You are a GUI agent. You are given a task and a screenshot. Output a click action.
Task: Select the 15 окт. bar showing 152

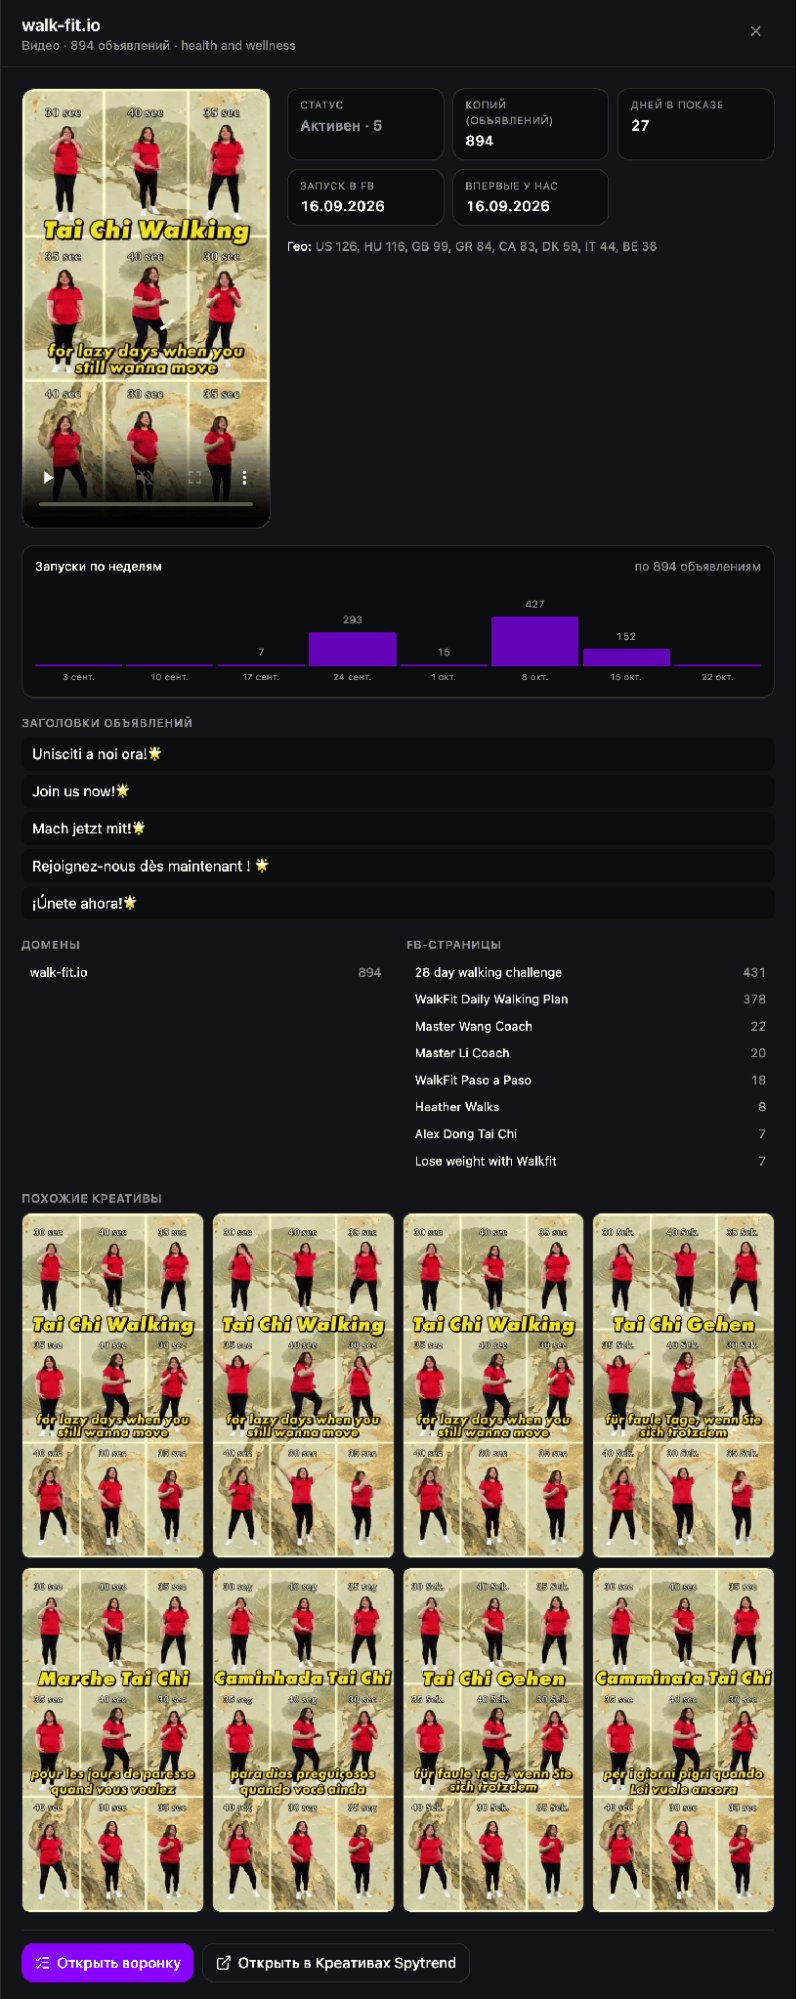[626, 657]
